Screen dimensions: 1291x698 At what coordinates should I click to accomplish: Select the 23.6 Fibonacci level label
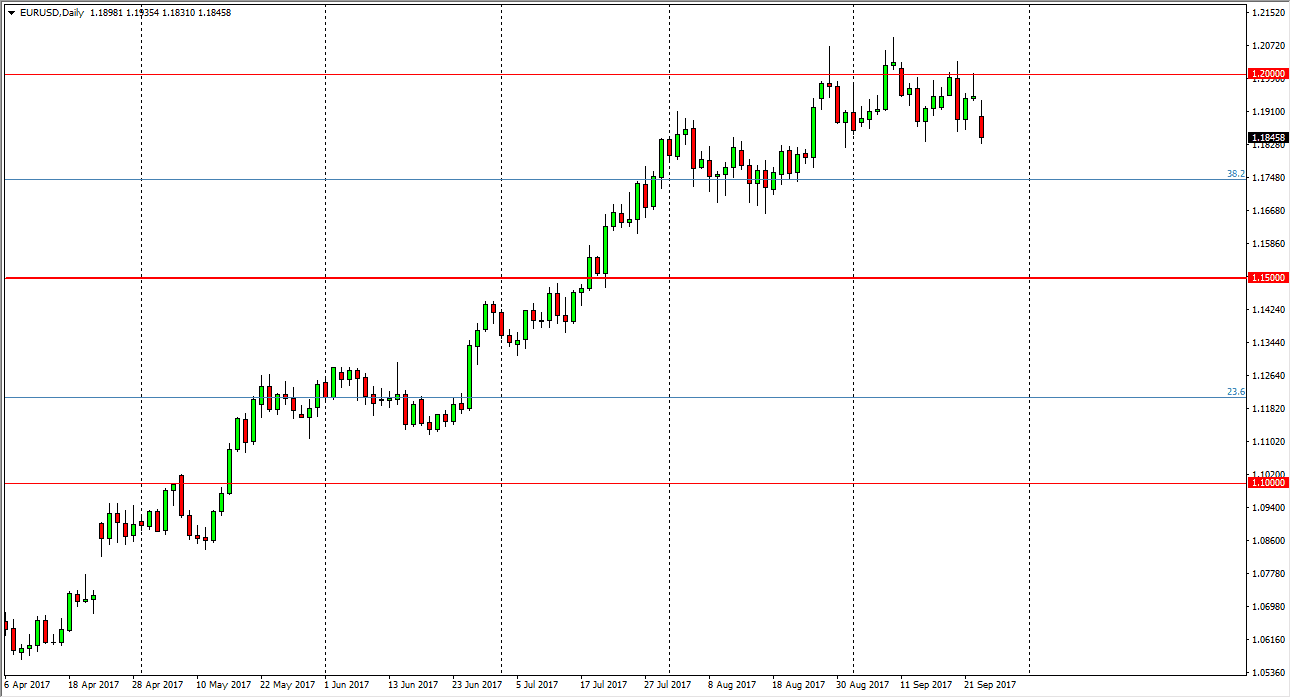point(1234,391)
